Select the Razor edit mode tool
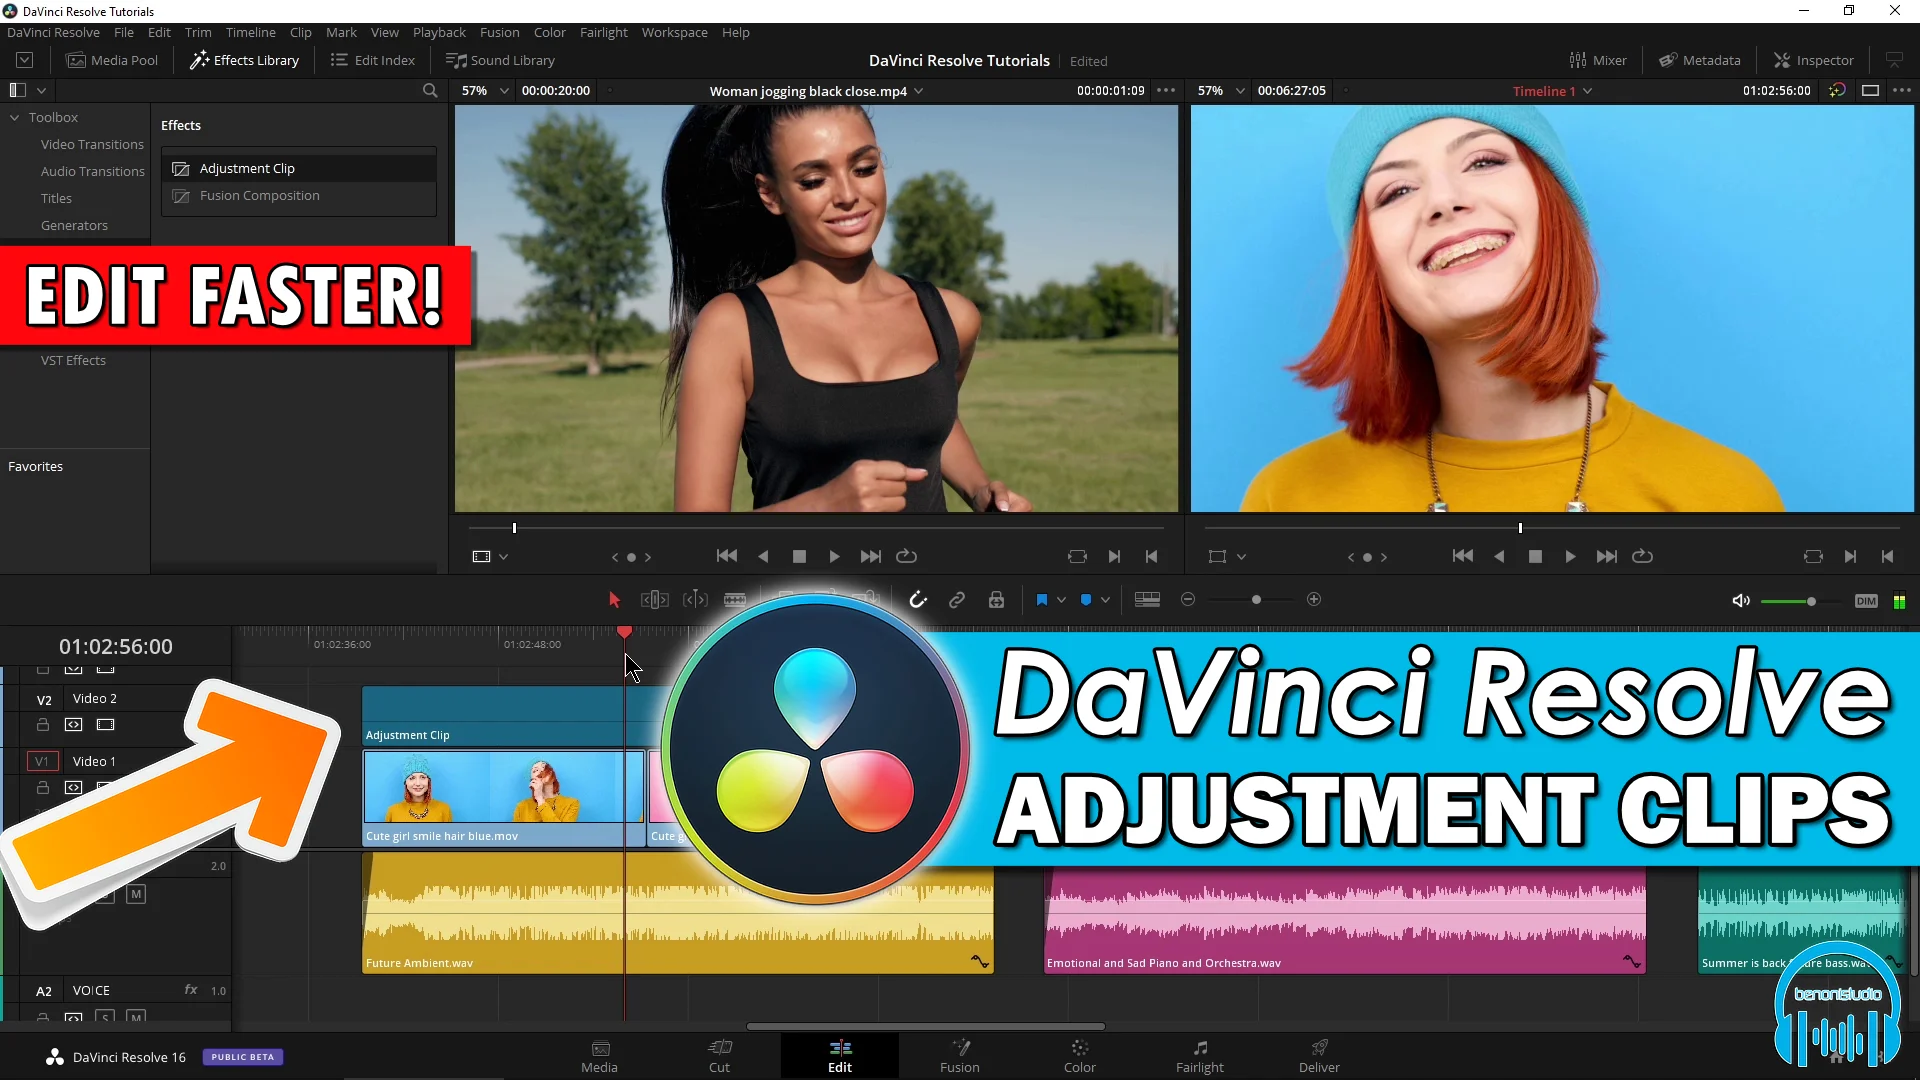 [x=735, y=599]
